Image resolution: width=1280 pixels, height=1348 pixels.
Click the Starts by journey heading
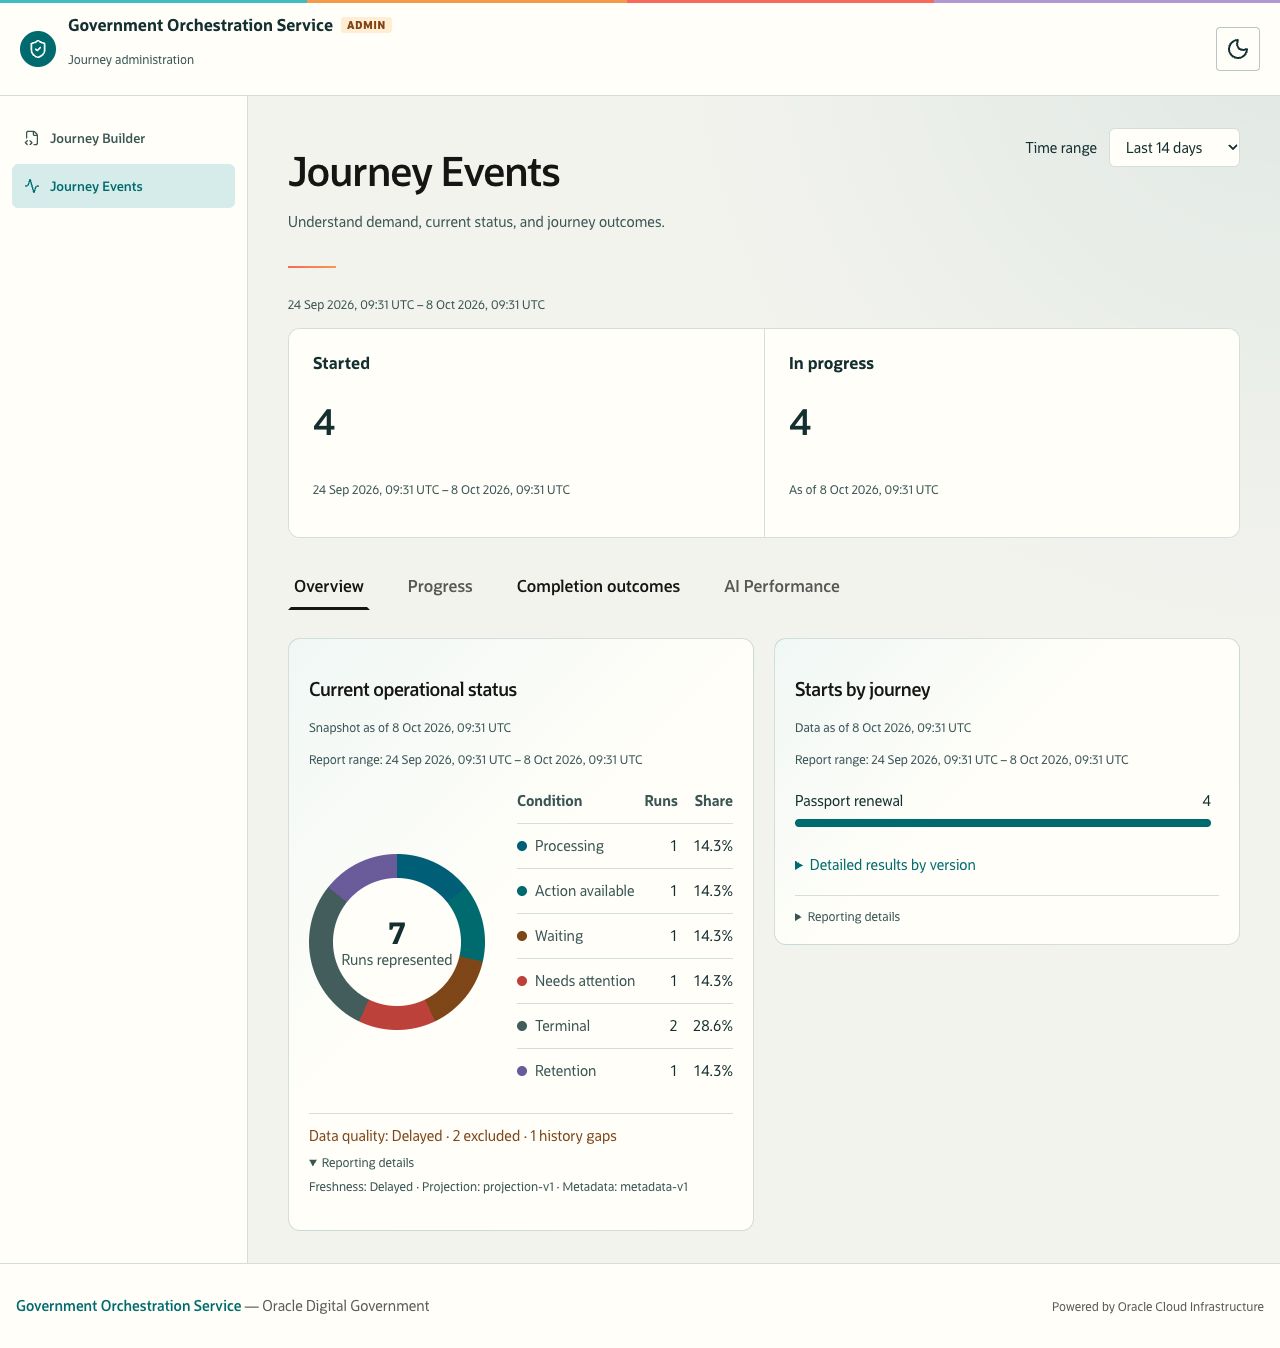[862, 690]
